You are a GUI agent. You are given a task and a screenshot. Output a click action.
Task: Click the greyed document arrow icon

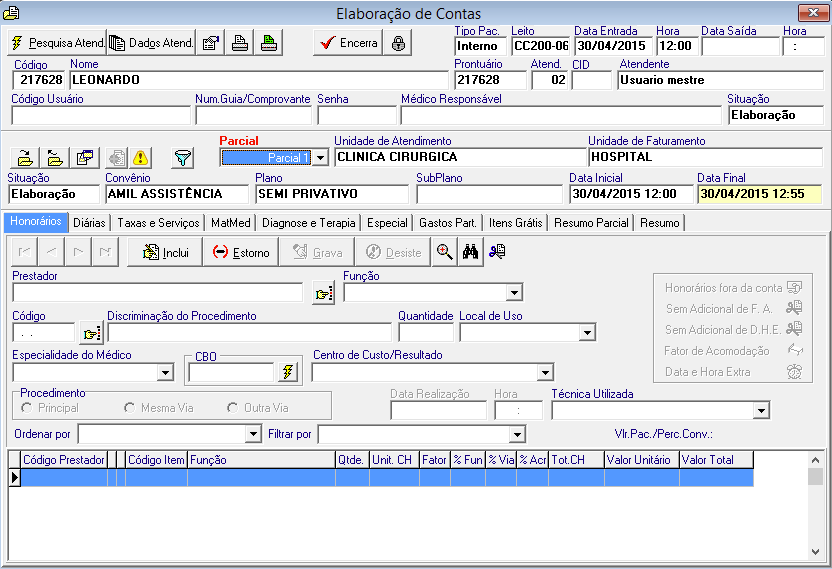click(117, 158)
